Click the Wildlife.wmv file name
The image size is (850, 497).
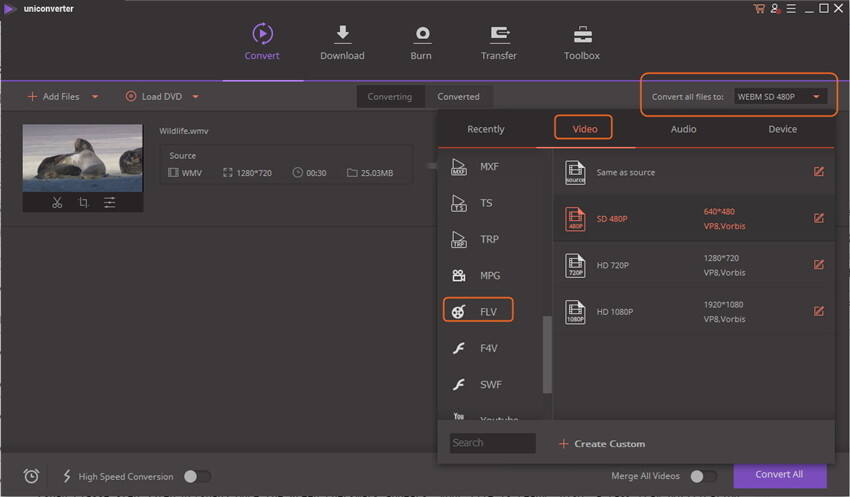(x=184, y=131)
